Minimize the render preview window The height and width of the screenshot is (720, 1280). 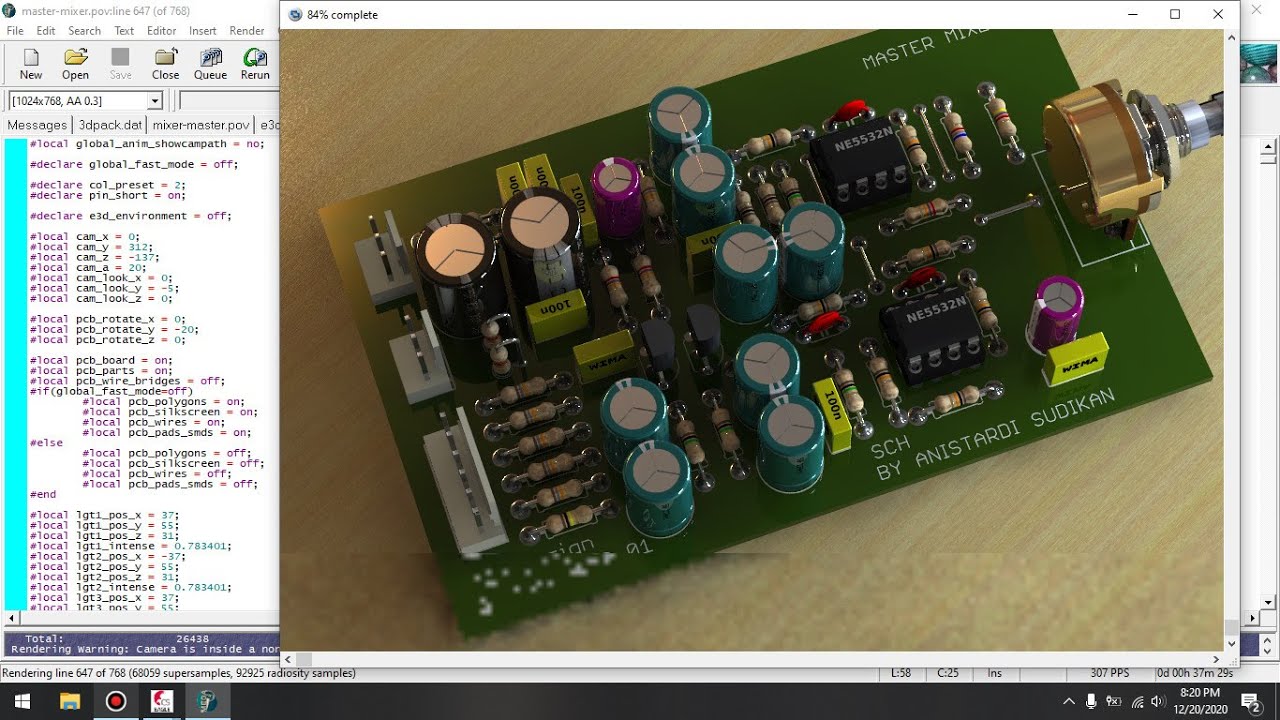coord(1133,14)
